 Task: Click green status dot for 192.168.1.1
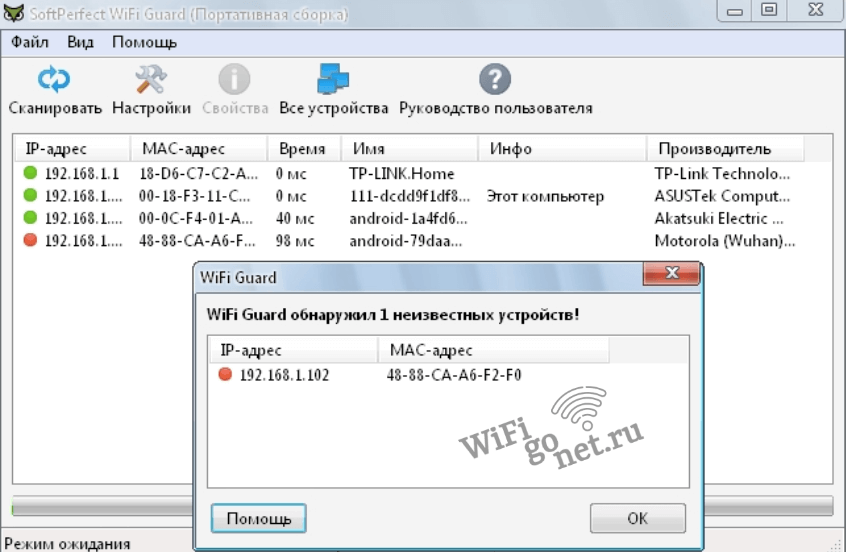tap(30, 173)
